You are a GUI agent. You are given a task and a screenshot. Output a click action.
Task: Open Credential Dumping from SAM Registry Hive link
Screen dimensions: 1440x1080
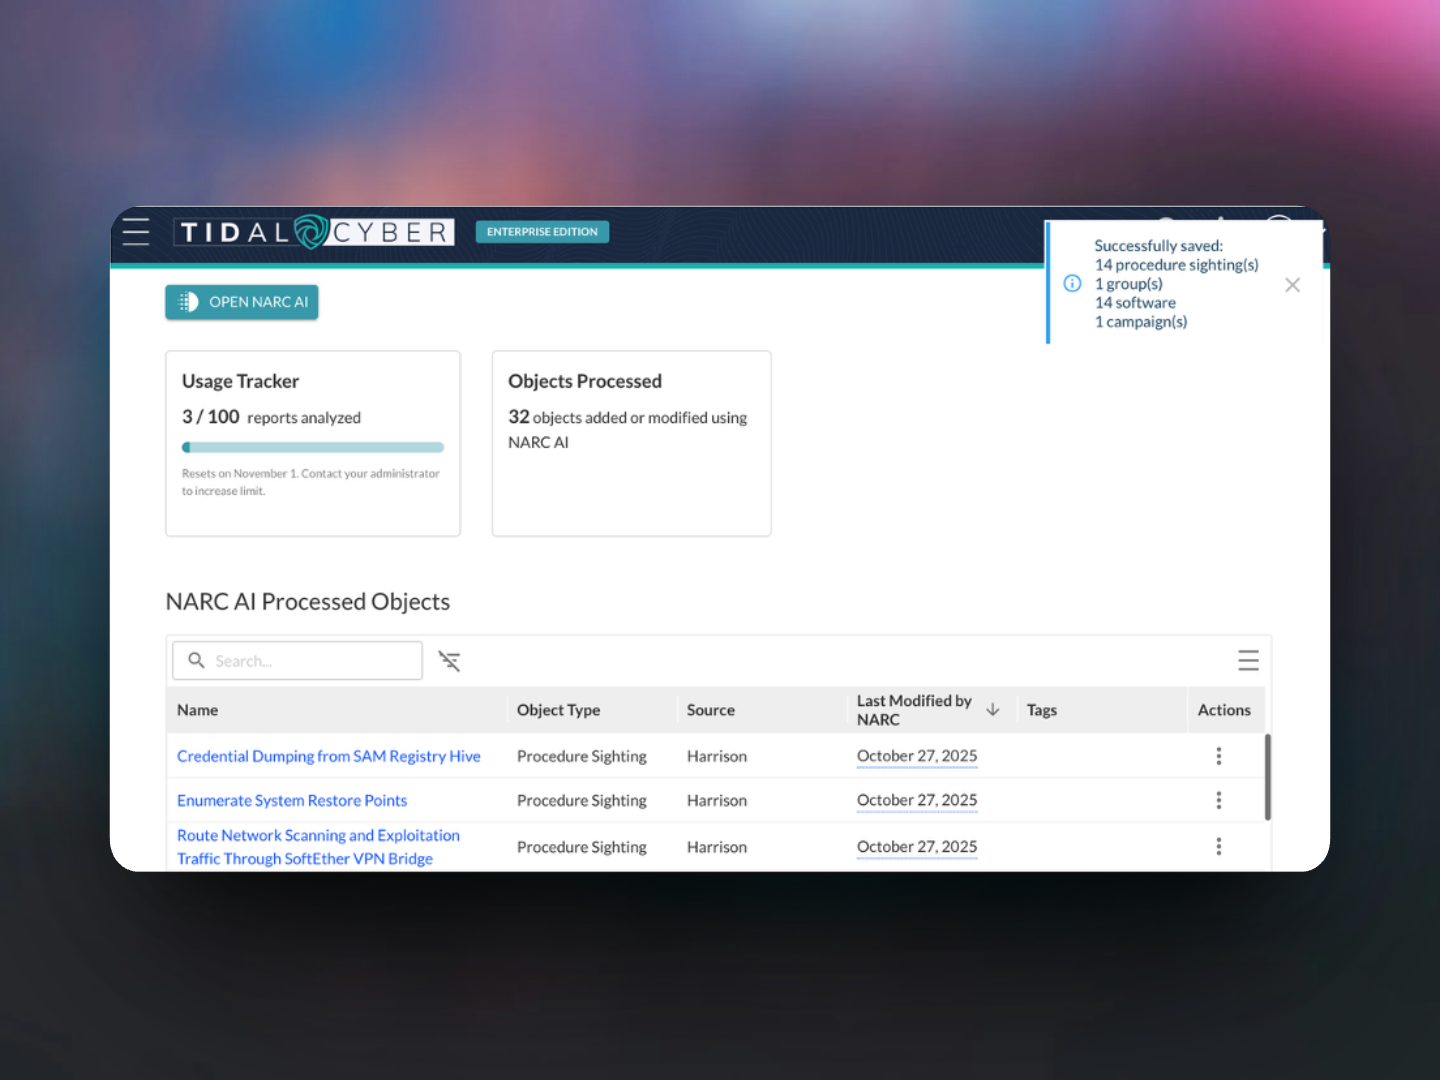tap(328, 756)
